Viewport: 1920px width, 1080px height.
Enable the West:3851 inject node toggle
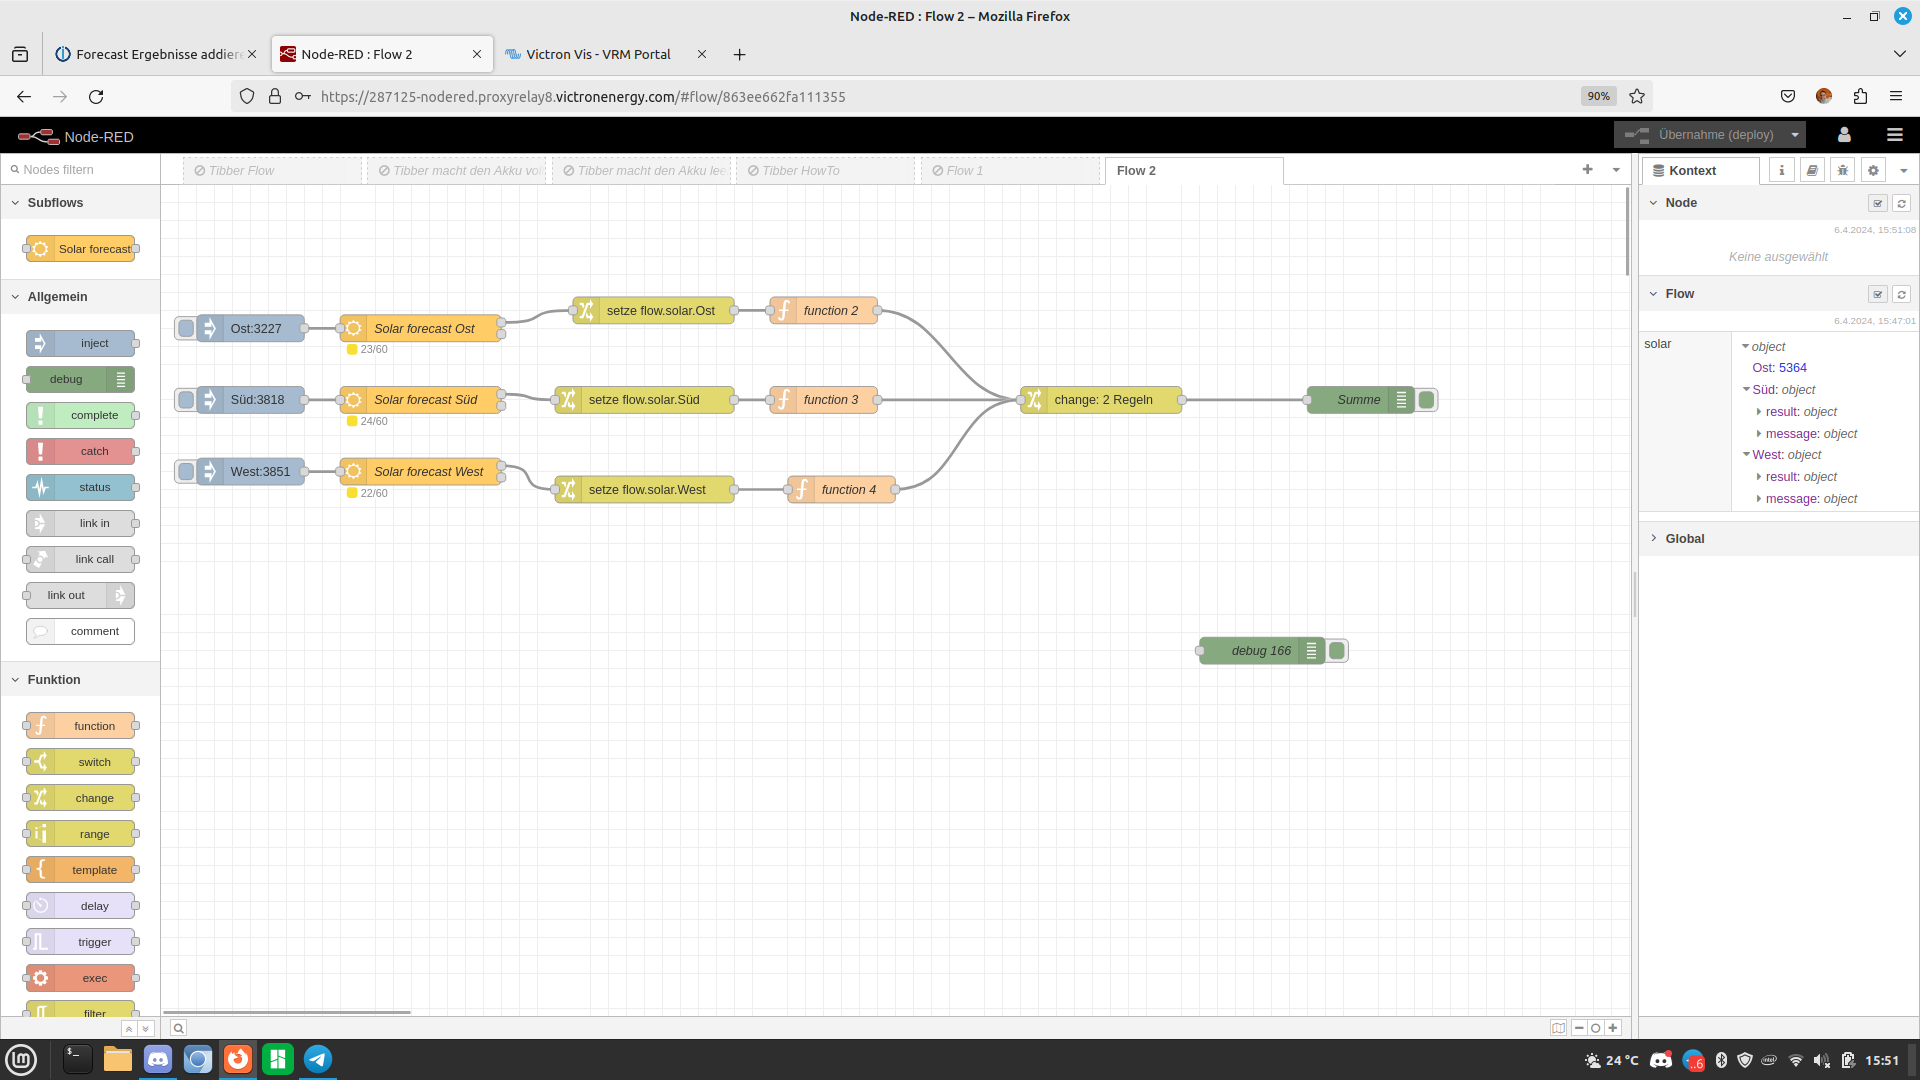pyautogui.click(x=186, y=471)
